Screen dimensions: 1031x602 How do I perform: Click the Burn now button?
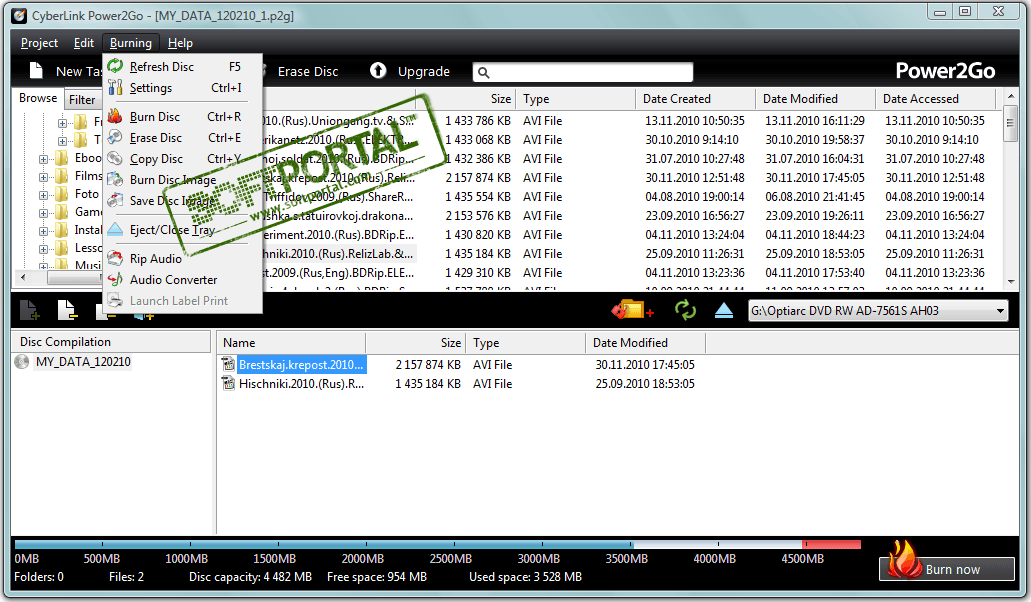[x=947, y=568]
